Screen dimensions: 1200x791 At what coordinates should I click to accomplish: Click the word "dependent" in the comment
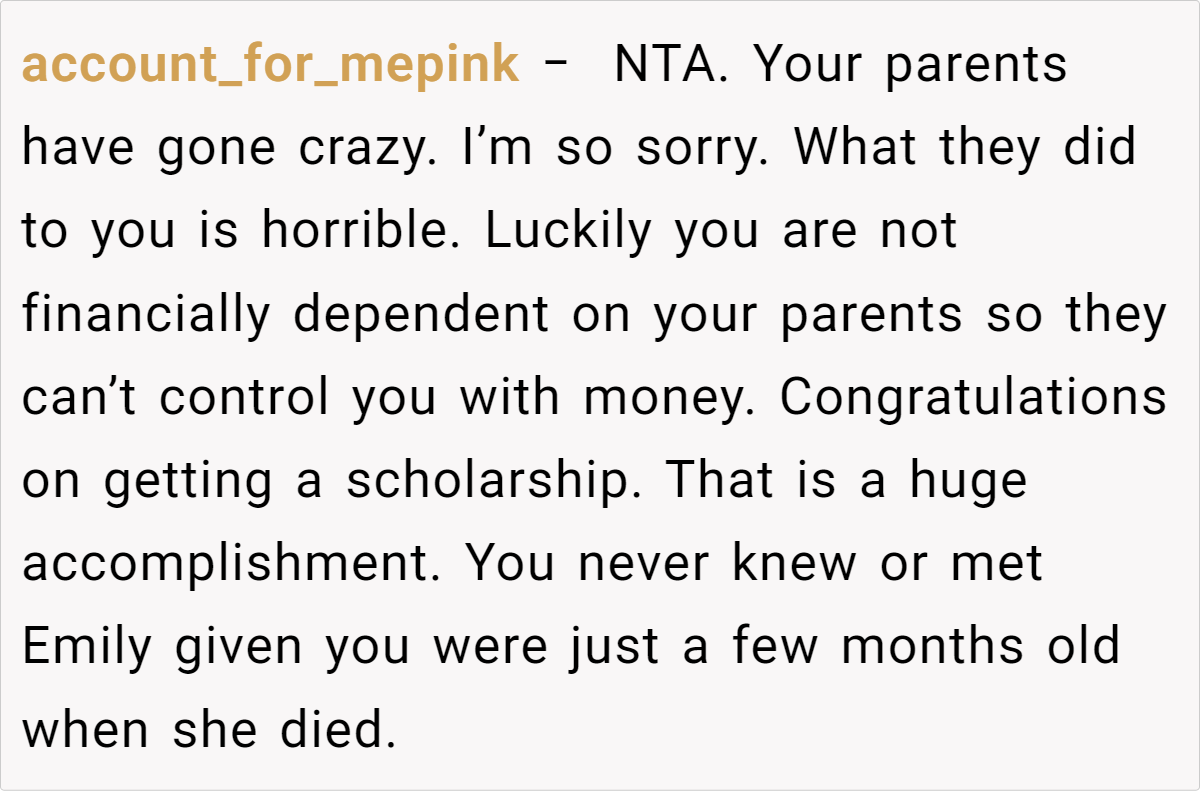click(421, 315)
